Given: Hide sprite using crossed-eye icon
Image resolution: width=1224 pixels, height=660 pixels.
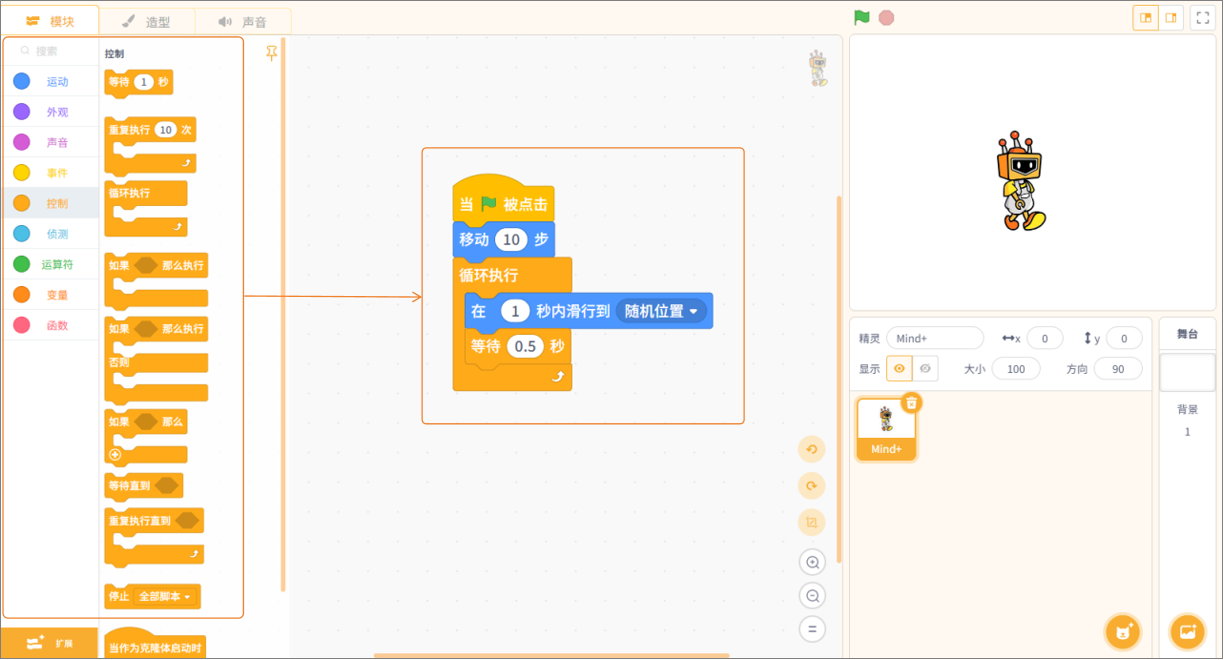Looking at the screenshot, I should point(926,369).
